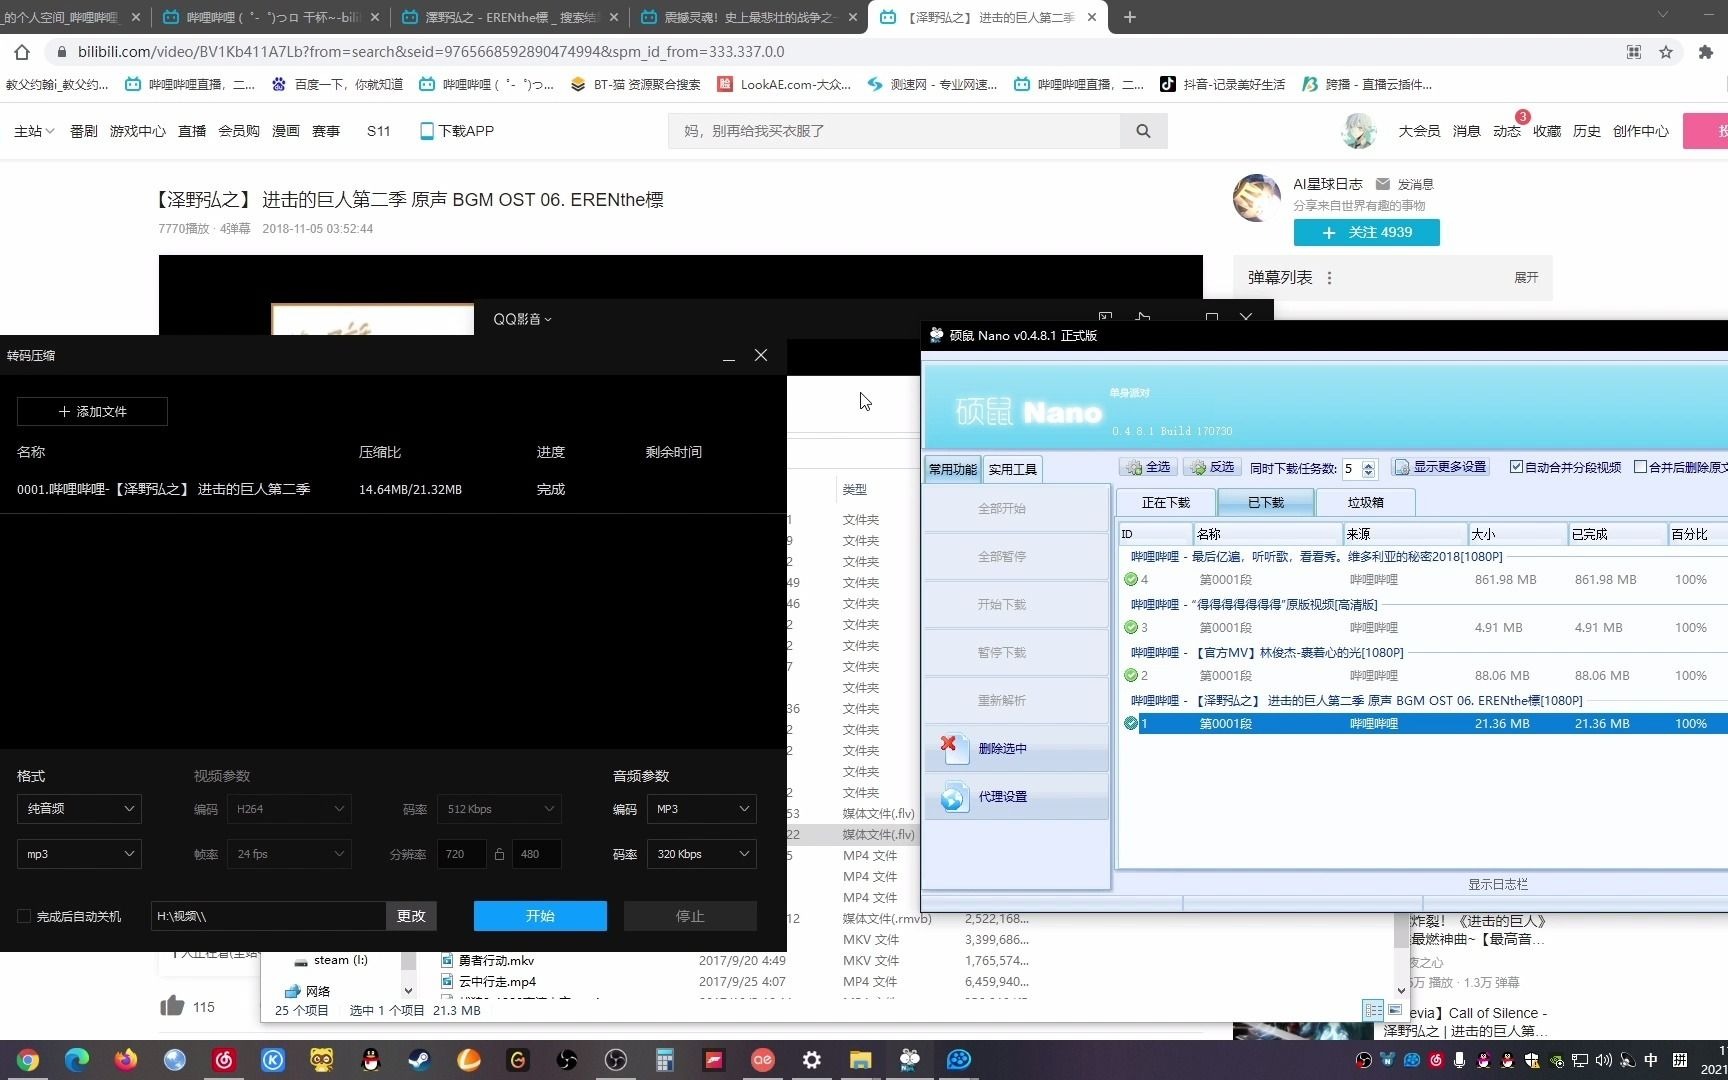
Task: Launch Microsoft Edge from the taskbar
Action: tap(77, 1060)
